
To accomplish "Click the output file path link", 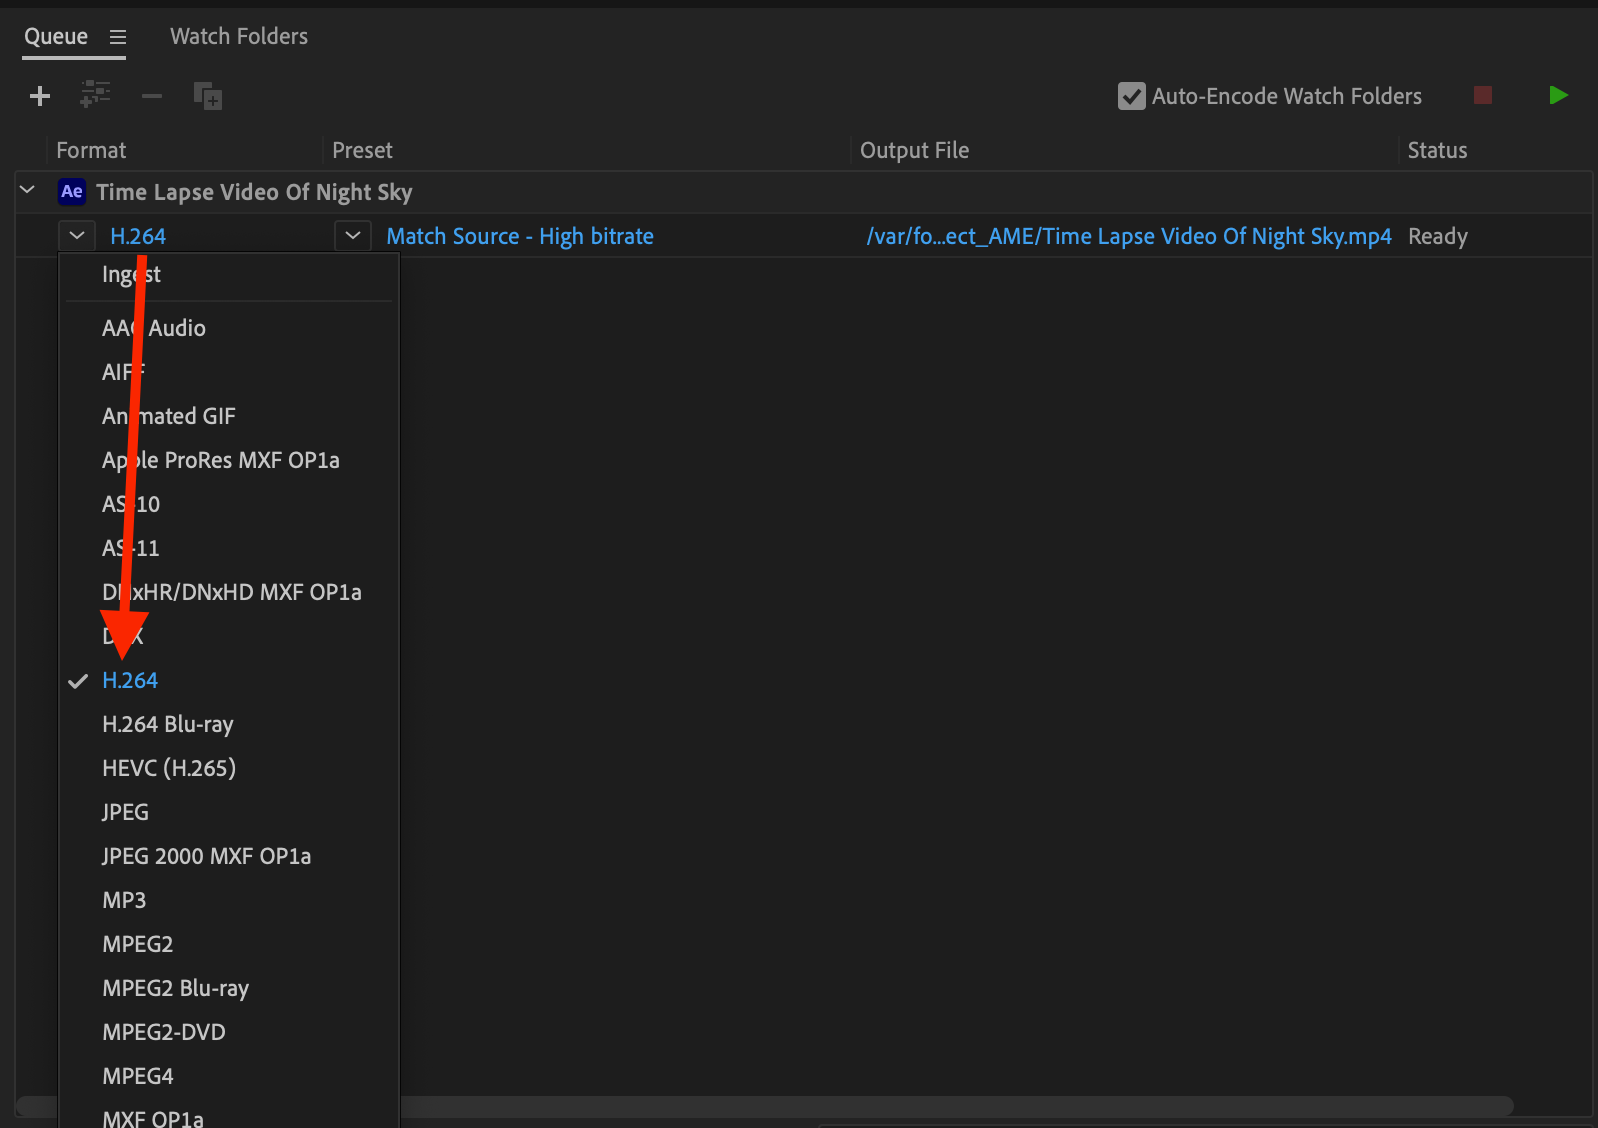I will point(1128,237).
